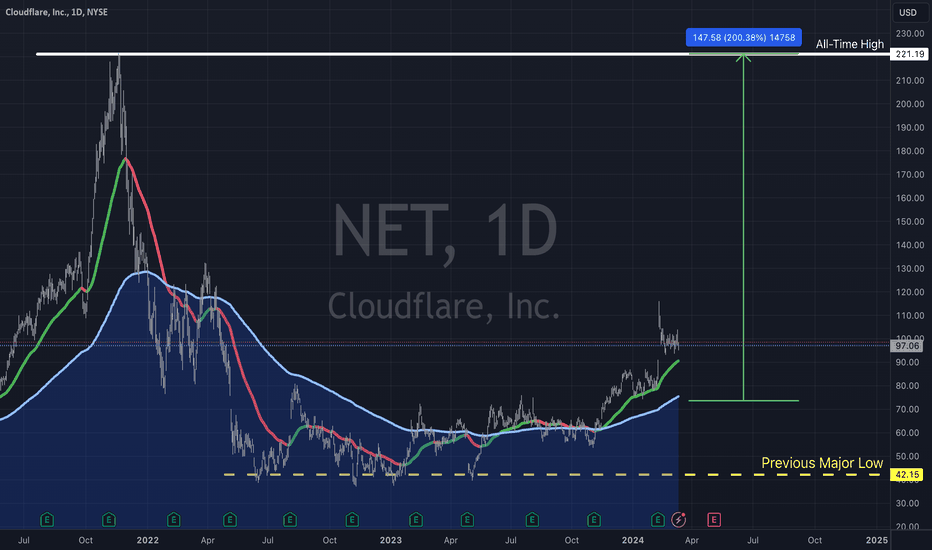Click the 2024 label on the time axis
This screenshot has height=550, width=932.
click(x=632, y=540)
